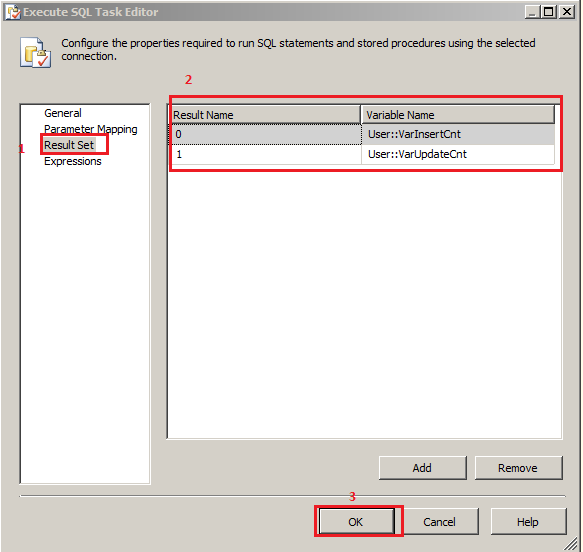This screenshot has width=583, height=552.
Task: Click the Variable Name column header
Action: click(458, 115)
